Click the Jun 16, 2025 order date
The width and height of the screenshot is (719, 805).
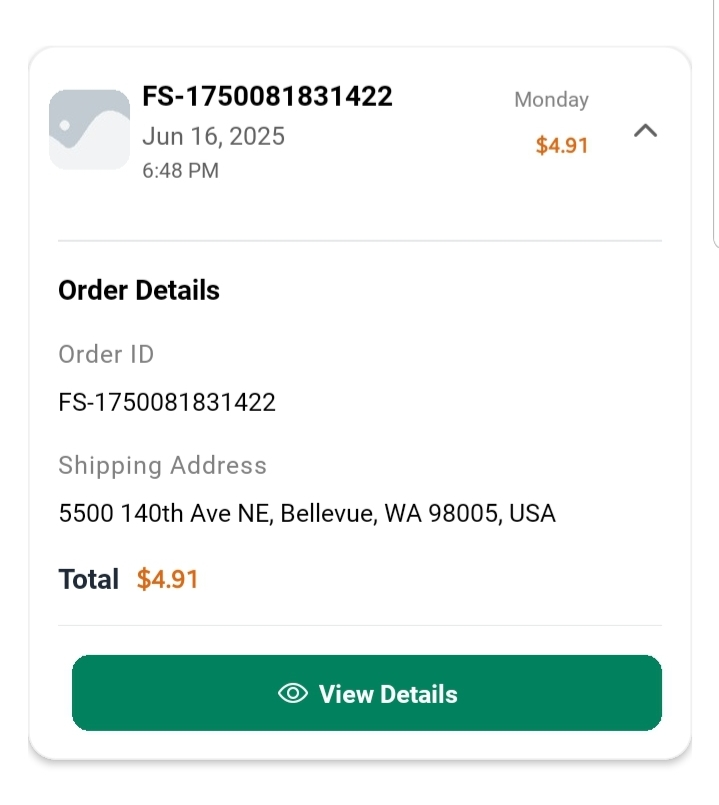(x=213, y=136)
